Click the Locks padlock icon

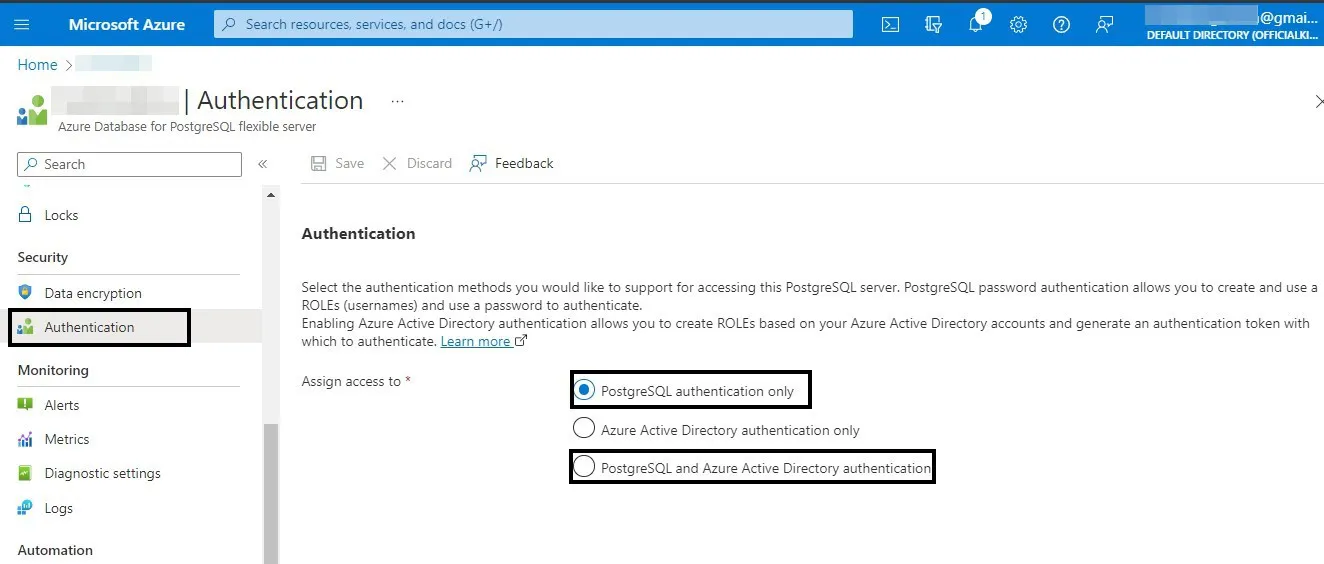[26, 214]
